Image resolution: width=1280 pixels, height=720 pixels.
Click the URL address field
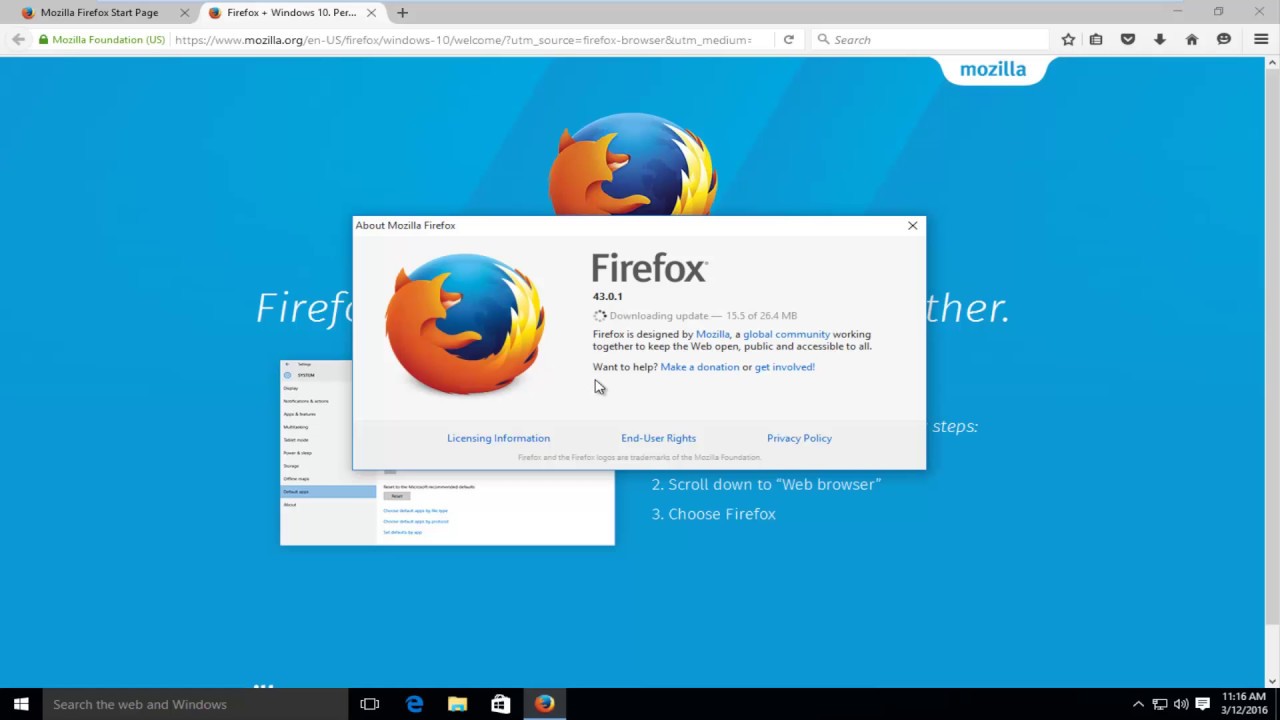click(463, 40)
